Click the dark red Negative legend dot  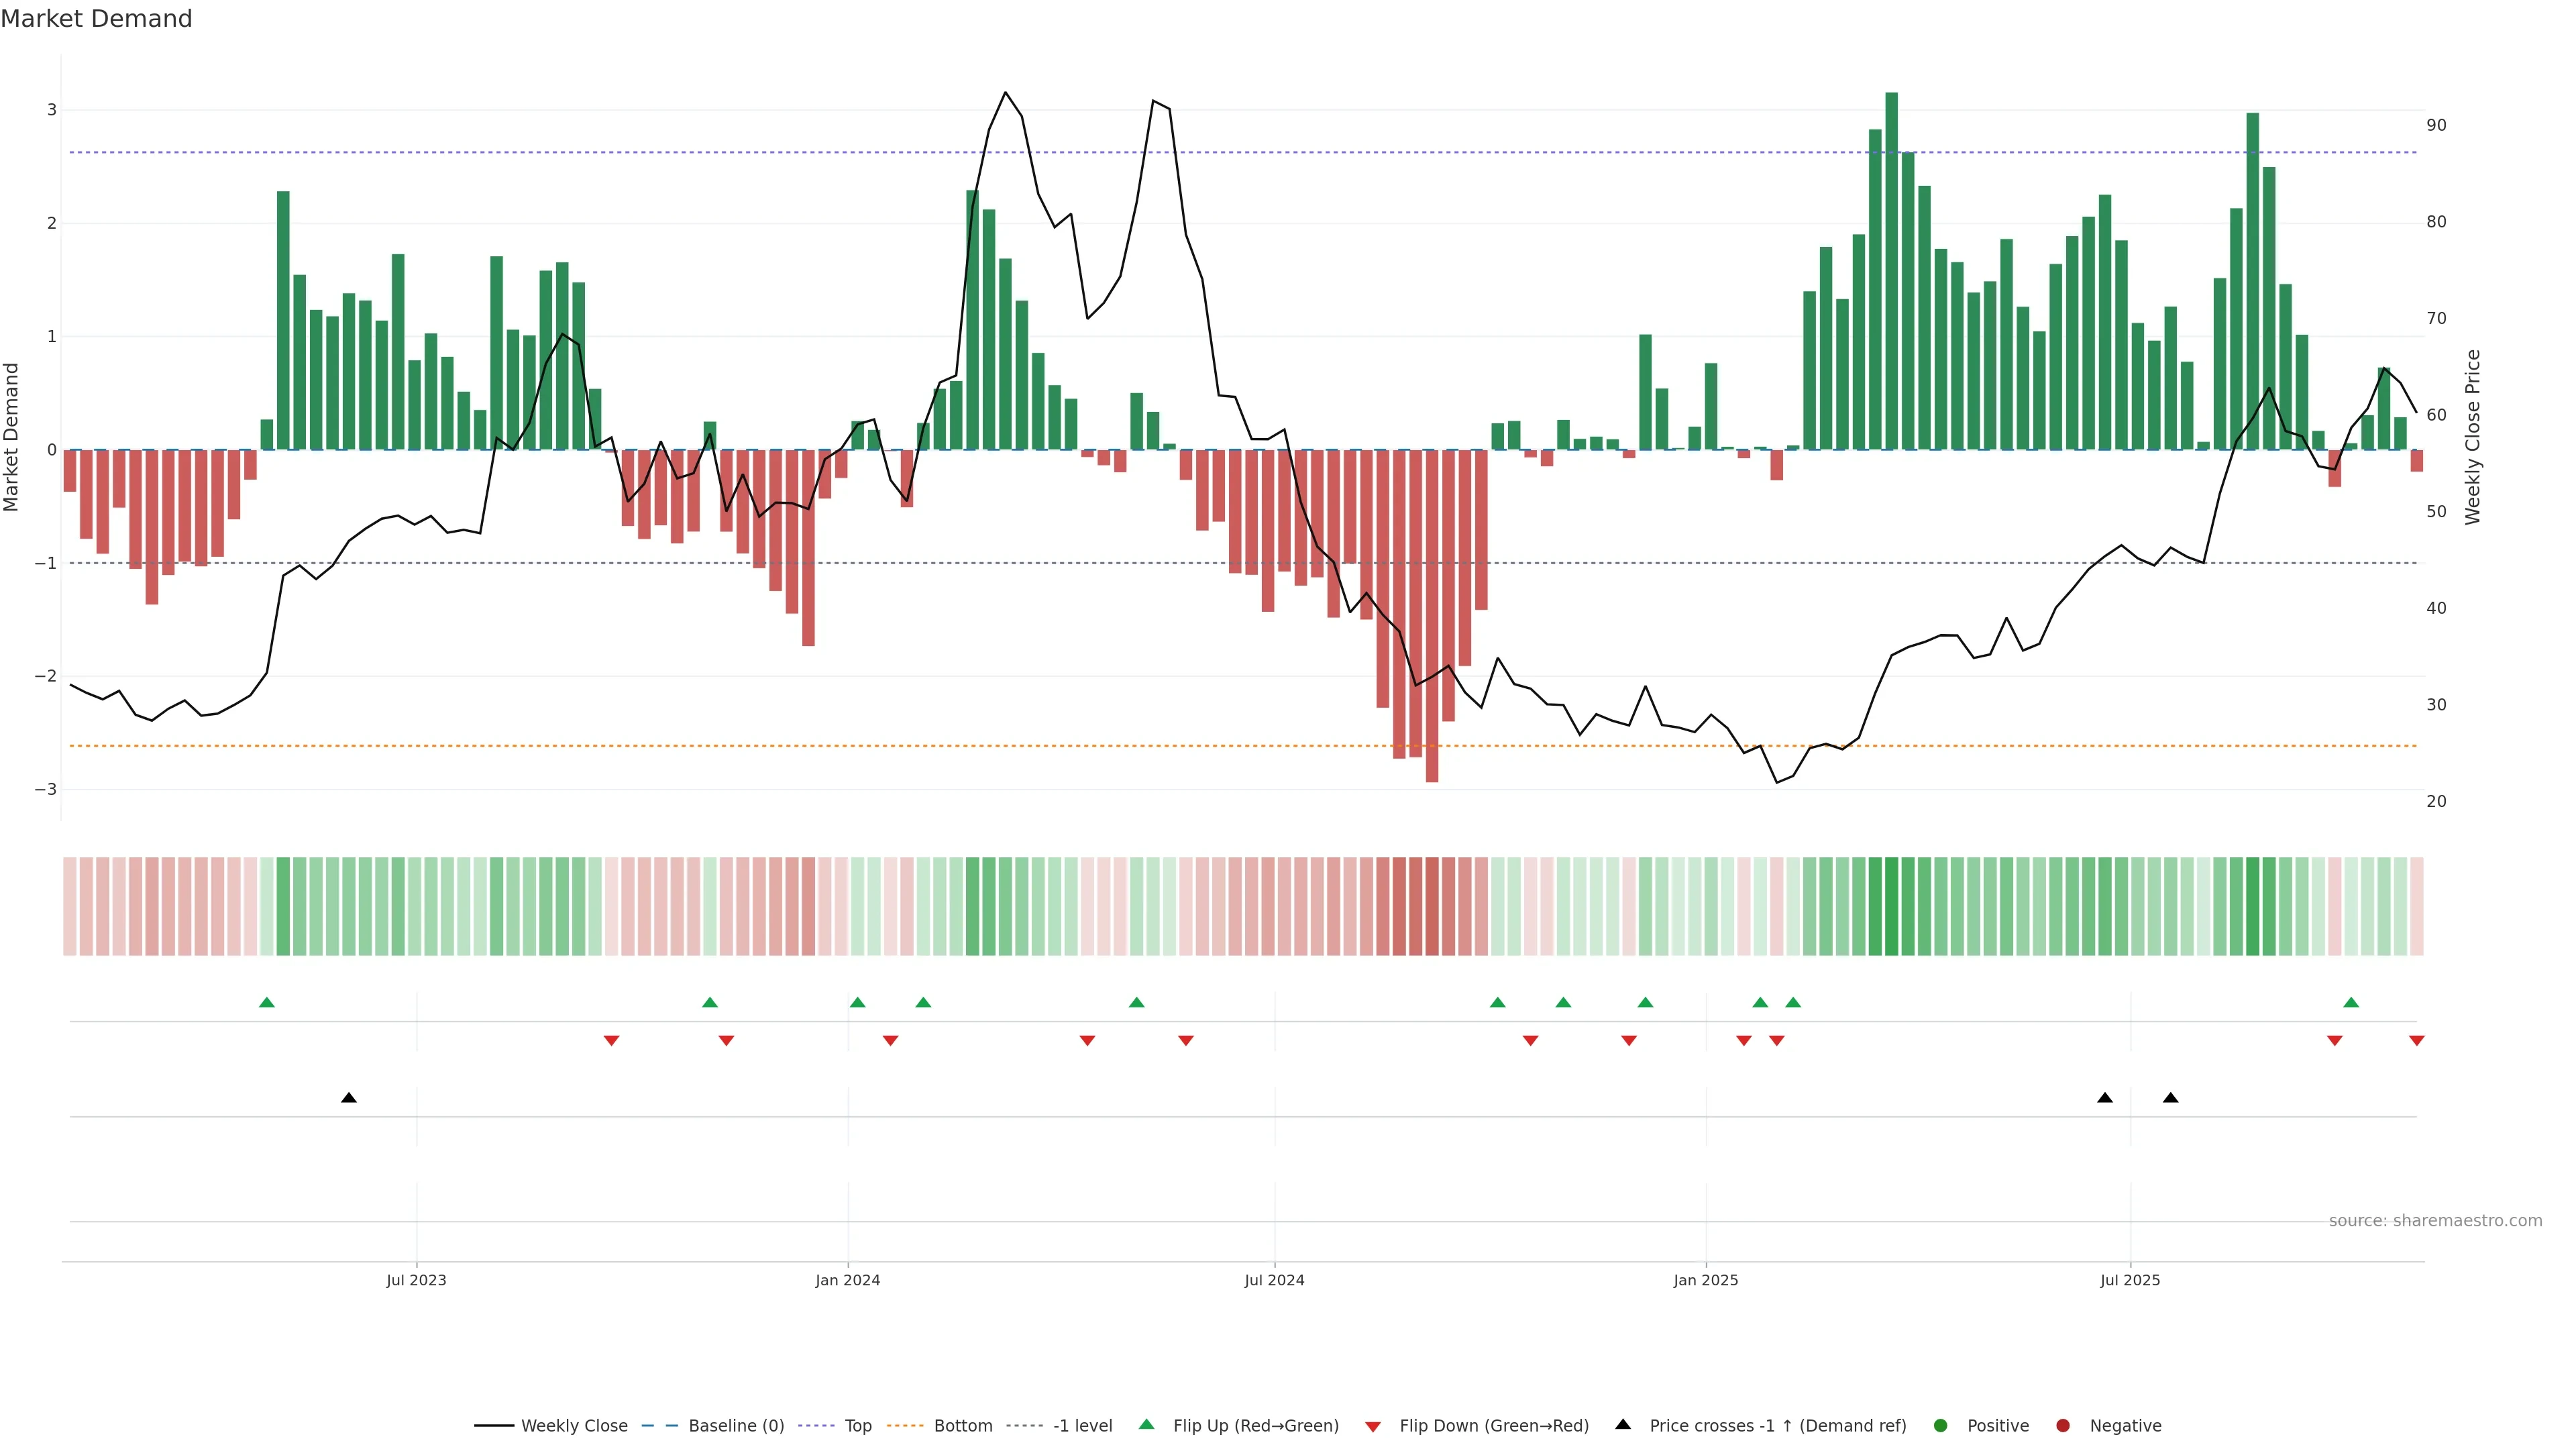pyautogui.click(x=2063, y=1425)
